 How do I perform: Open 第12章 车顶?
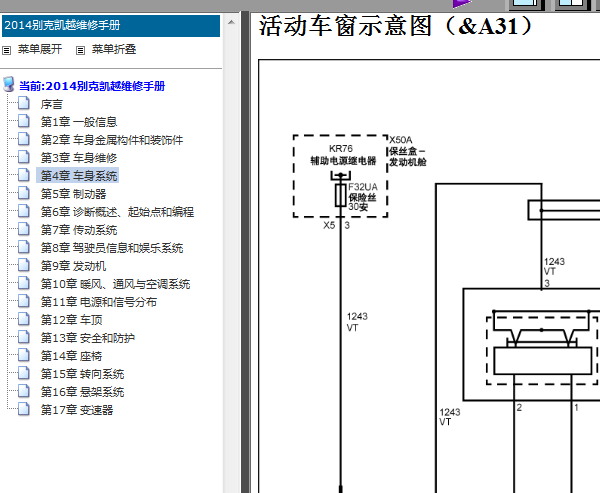pos(72,320)
